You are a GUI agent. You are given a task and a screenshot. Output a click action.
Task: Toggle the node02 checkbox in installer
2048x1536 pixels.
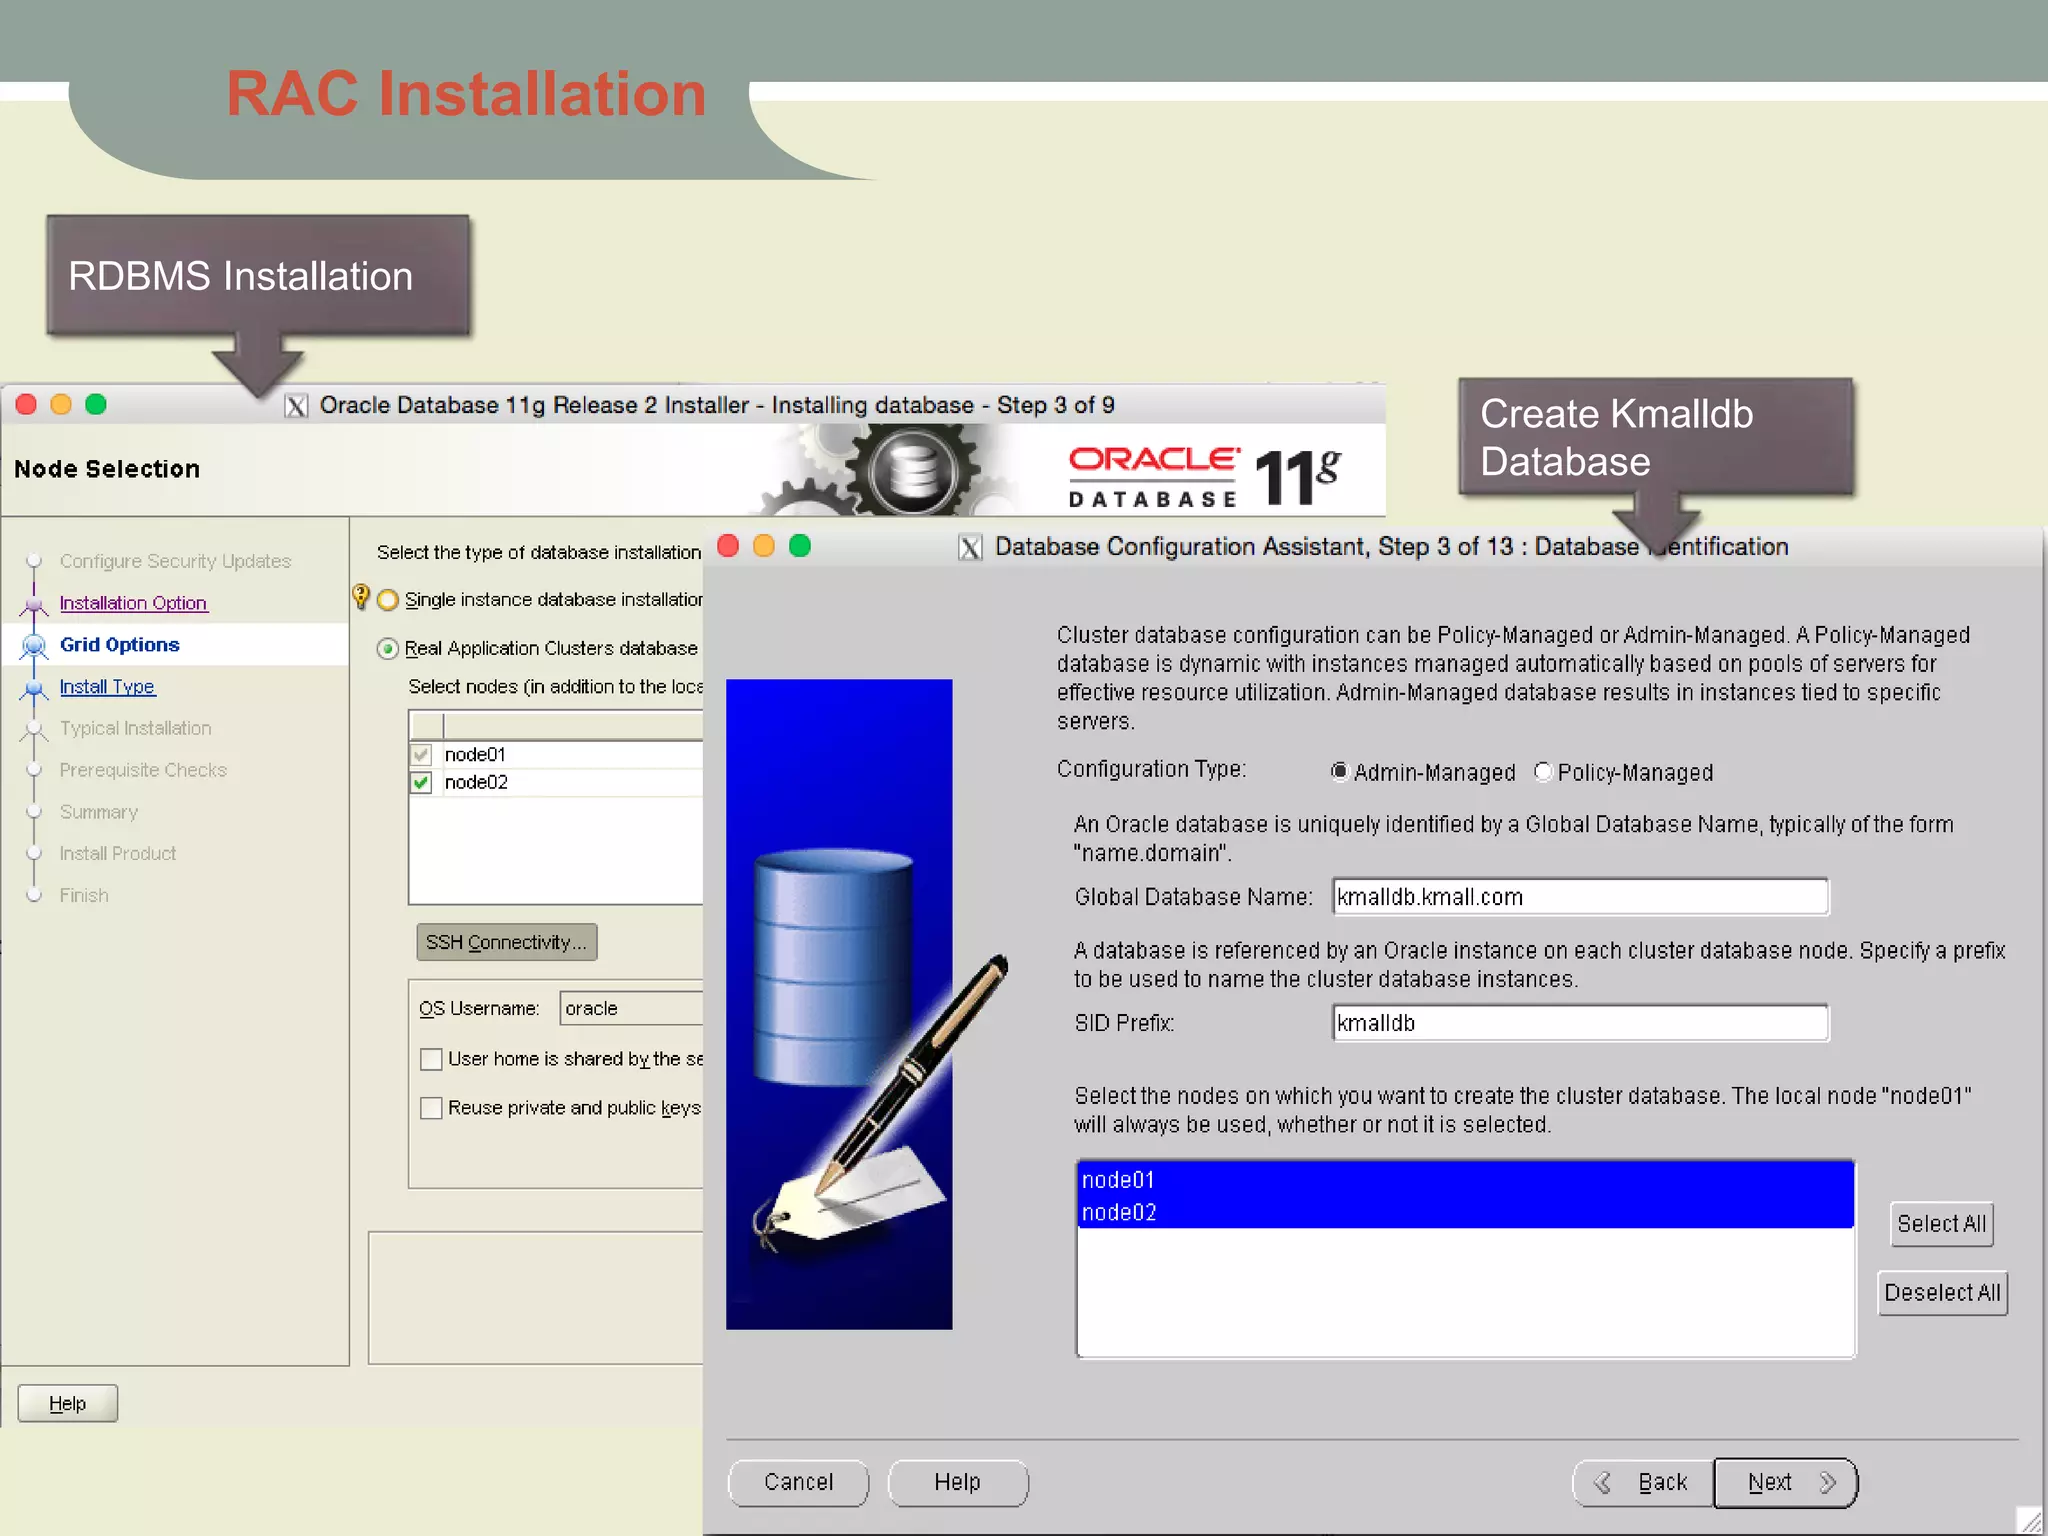click(x=422, y=782)
